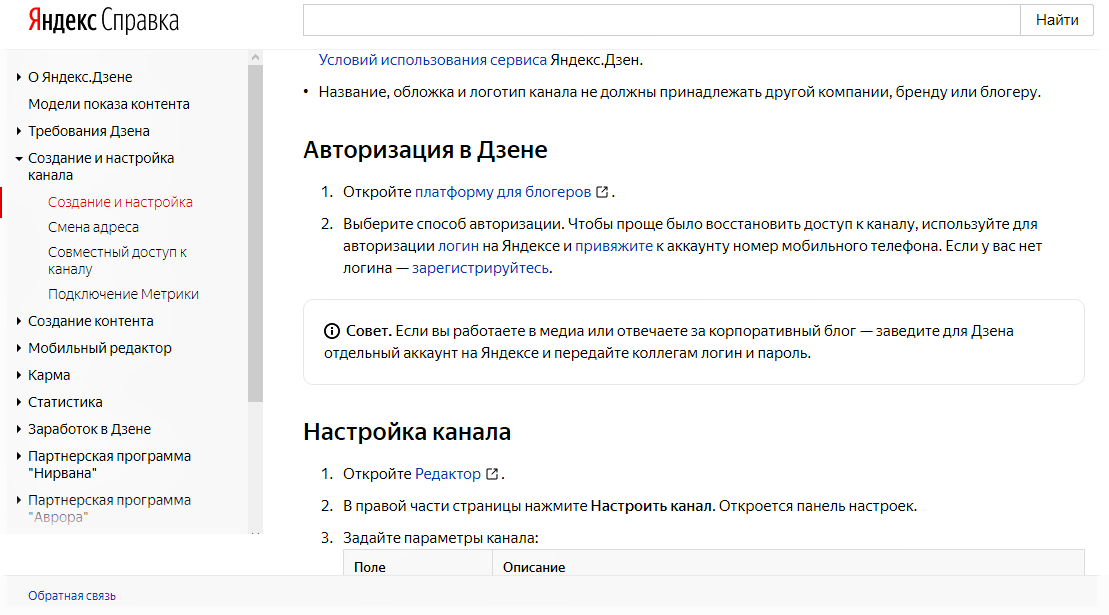Open the Обратная связь link
The width and height of the screenshot is (1109, 615).
[72, 596]
